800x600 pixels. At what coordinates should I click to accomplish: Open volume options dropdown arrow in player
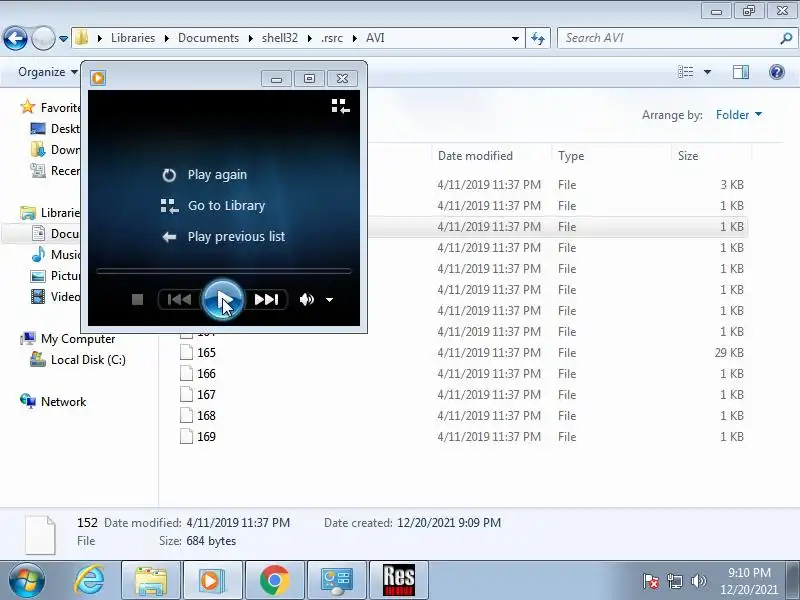(x=330, y=300)
